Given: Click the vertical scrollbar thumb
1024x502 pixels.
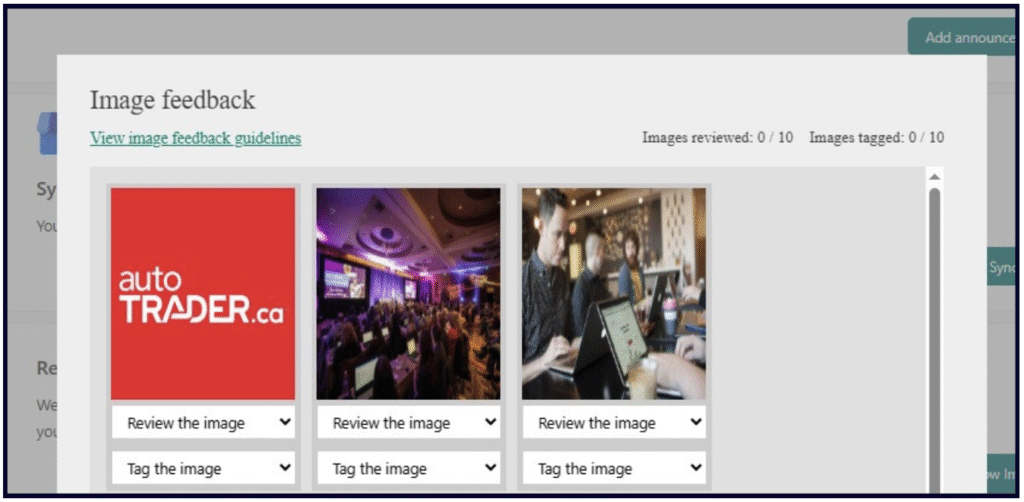Looking at the screenshot, I should (x=934, y=330).
